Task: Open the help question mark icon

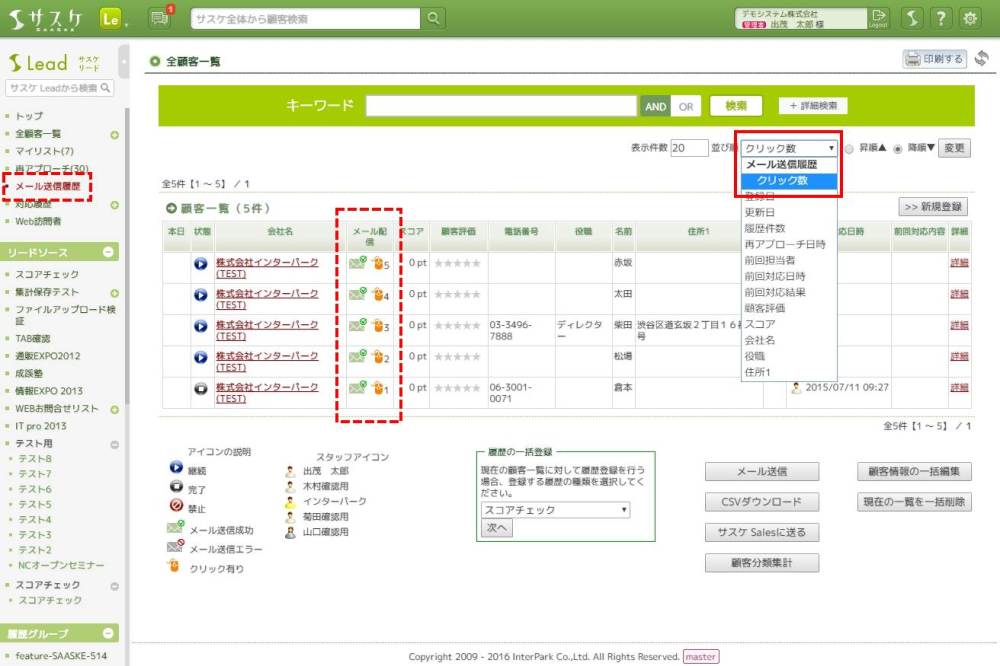Action: point(941,18)
